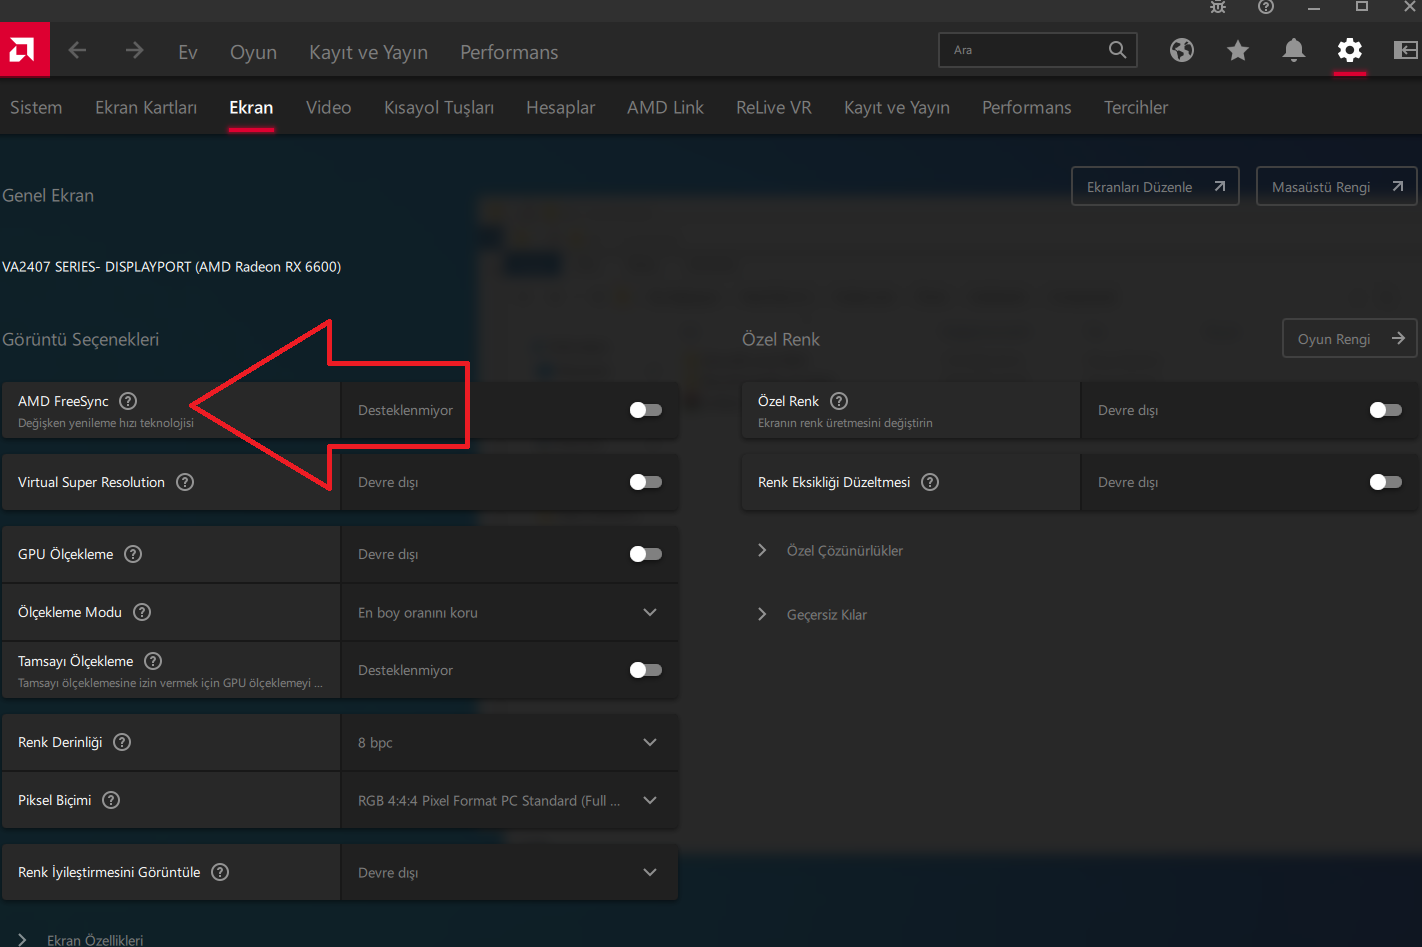Open Kayıt ve Yayın in top navigation
This screenshot has height=947, width=1422.
click(x=368, y=52)
